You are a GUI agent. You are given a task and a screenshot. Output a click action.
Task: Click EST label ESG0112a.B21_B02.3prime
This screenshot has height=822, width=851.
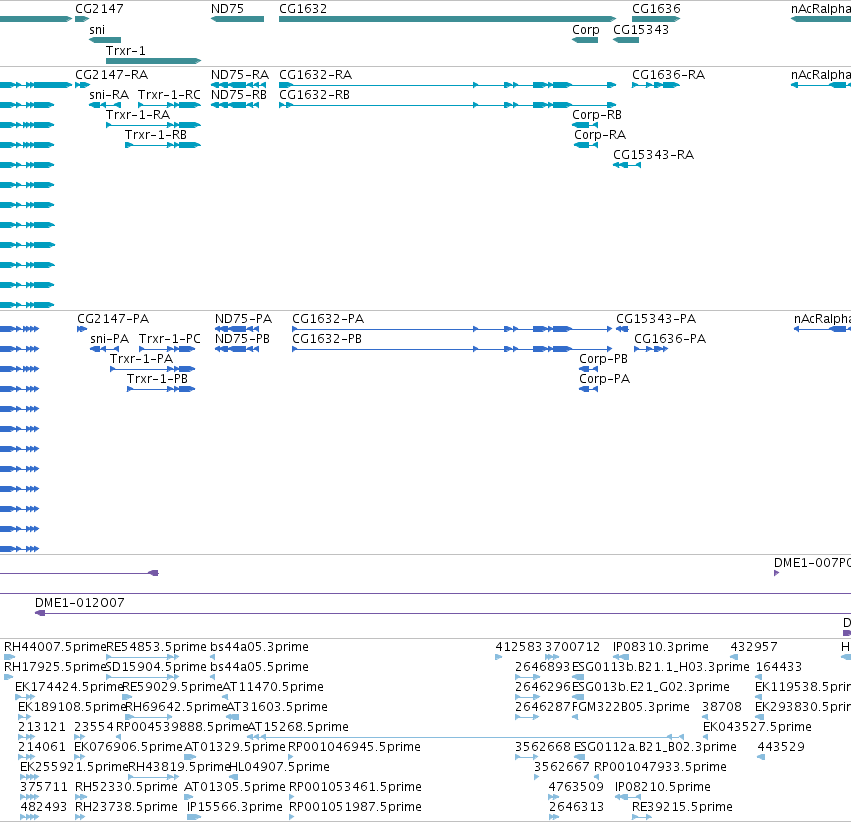click(x=655, y=747)
